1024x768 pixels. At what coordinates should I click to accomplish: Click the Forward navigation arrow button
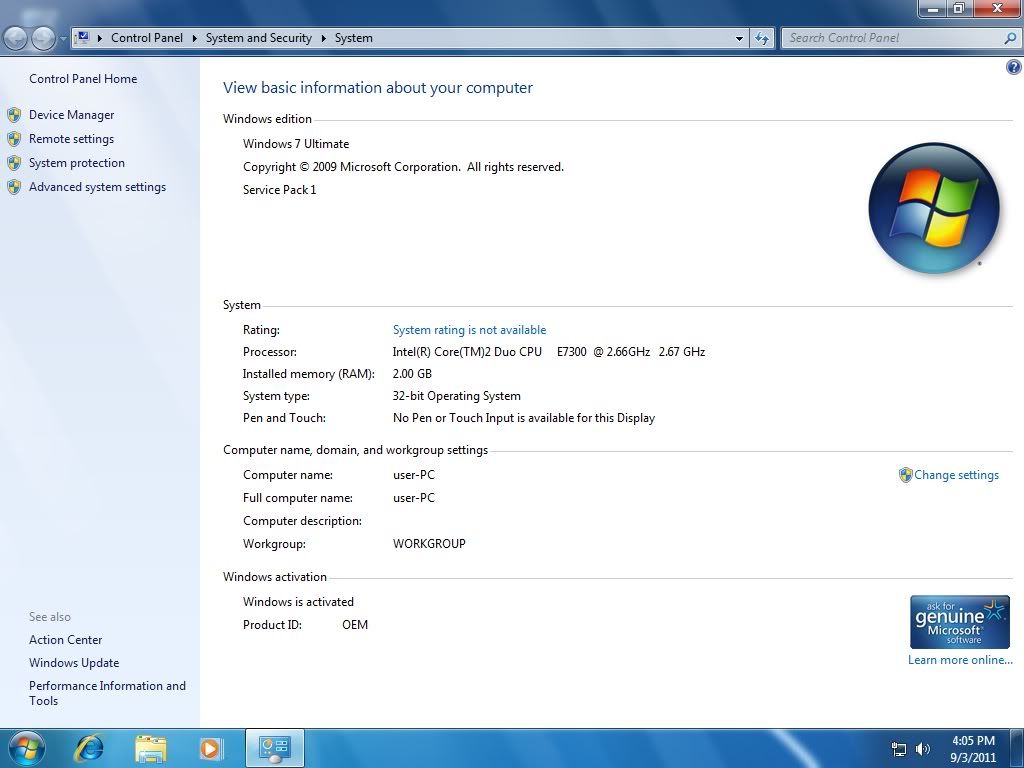pos(43,39)
